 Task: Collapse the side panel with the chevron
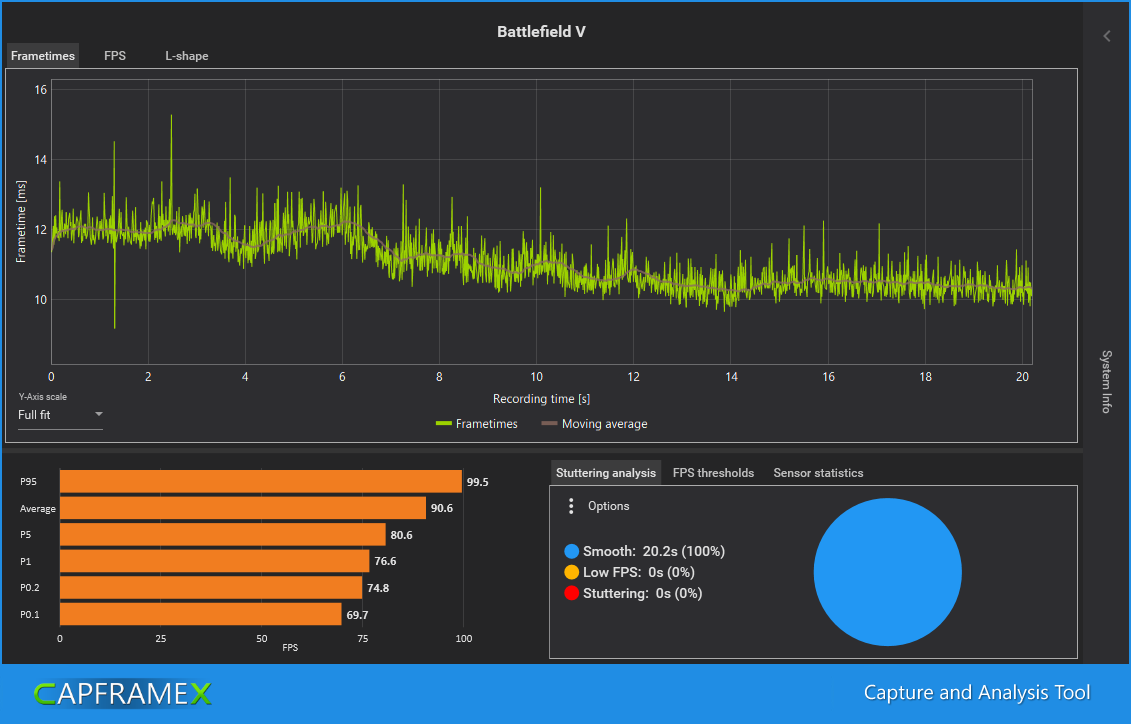[x=1106, y=36]
